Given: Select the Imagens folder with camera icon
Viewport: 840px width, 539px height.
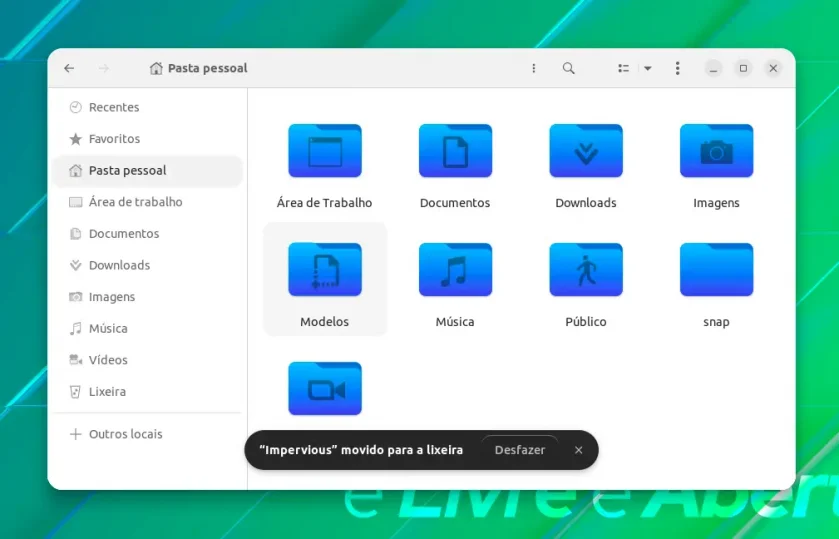Looking at the screenshot, I should pos(716,151).
